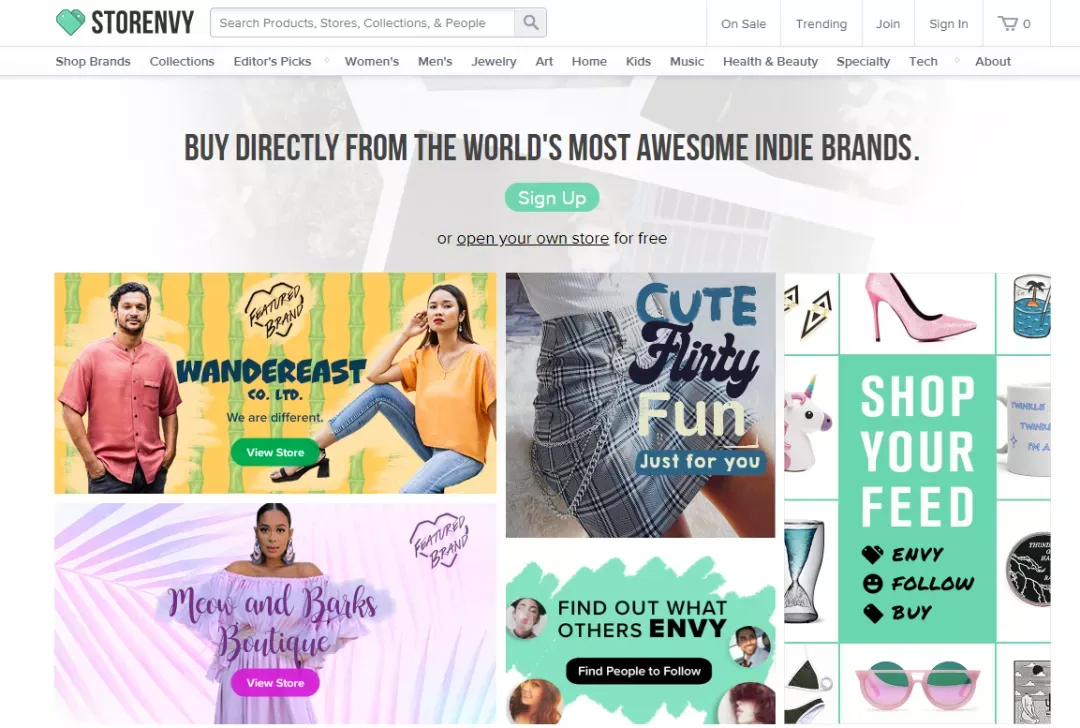
Task: Click the unicorn product image
Action: 810,427
